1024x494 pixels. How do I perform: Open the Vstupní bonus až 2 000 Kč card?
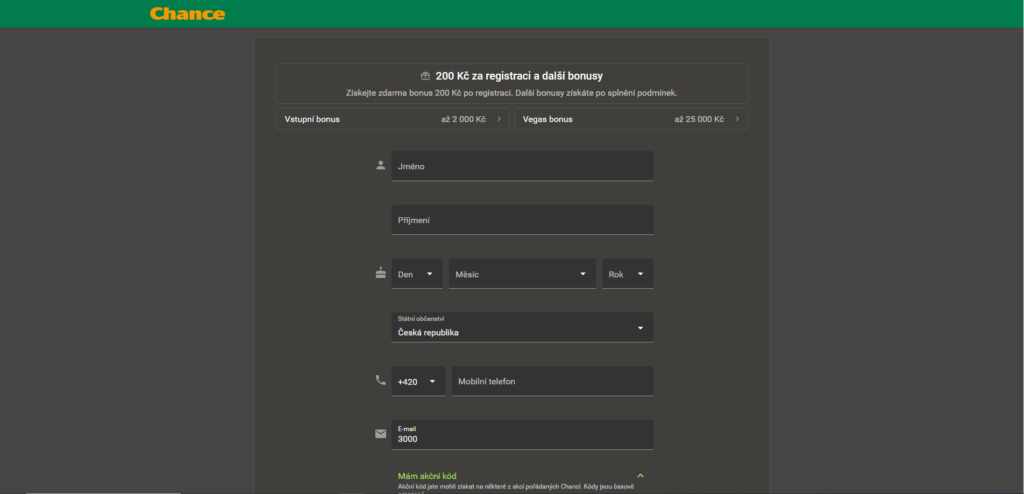tap(392, 119)
